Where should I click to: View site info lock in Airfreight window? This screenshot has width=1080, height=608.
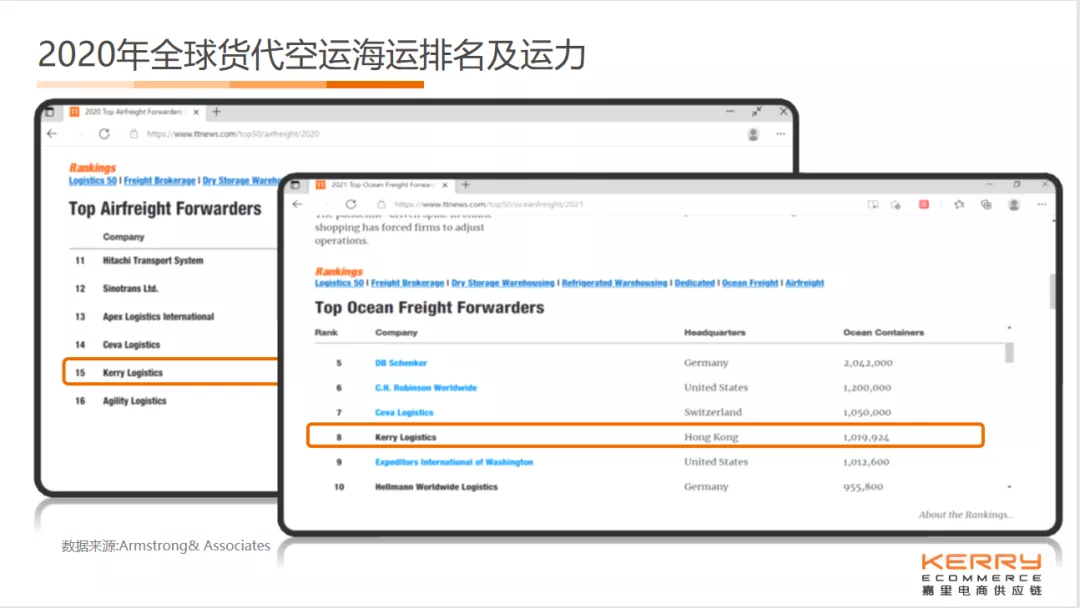pyautogui.click(x=134, y=134)
